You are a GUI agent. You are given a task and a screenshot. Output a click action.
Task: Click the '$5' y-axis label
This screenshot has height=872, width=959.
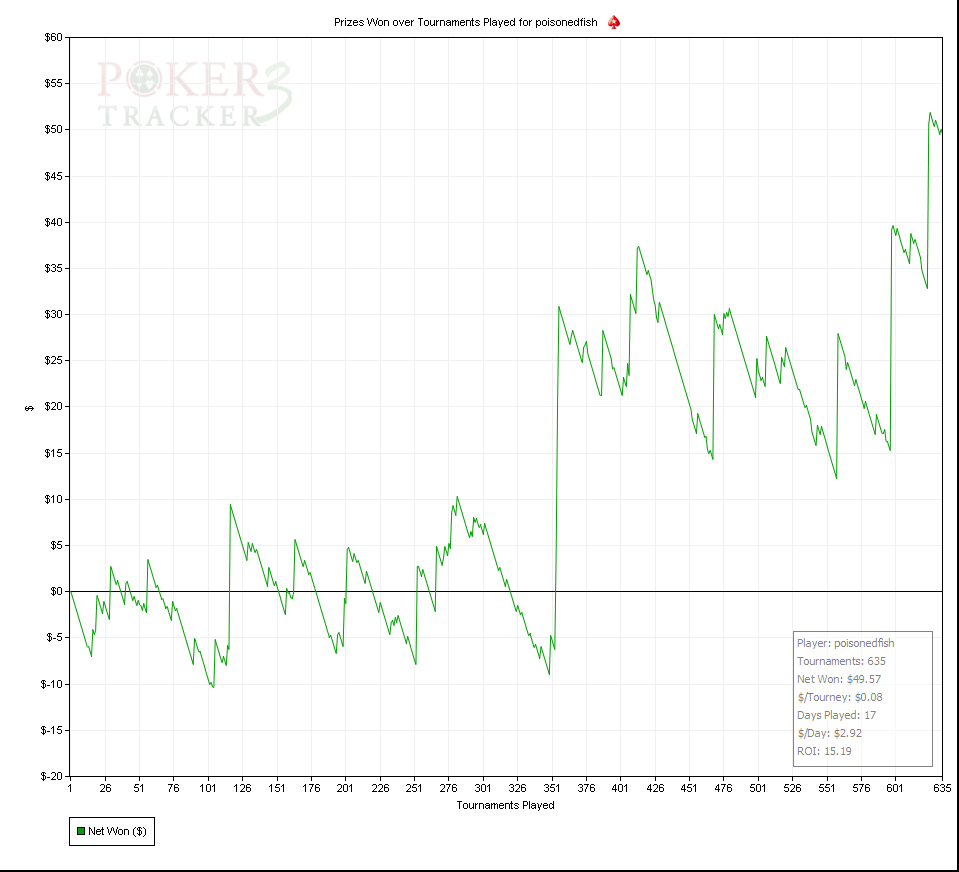56,545
